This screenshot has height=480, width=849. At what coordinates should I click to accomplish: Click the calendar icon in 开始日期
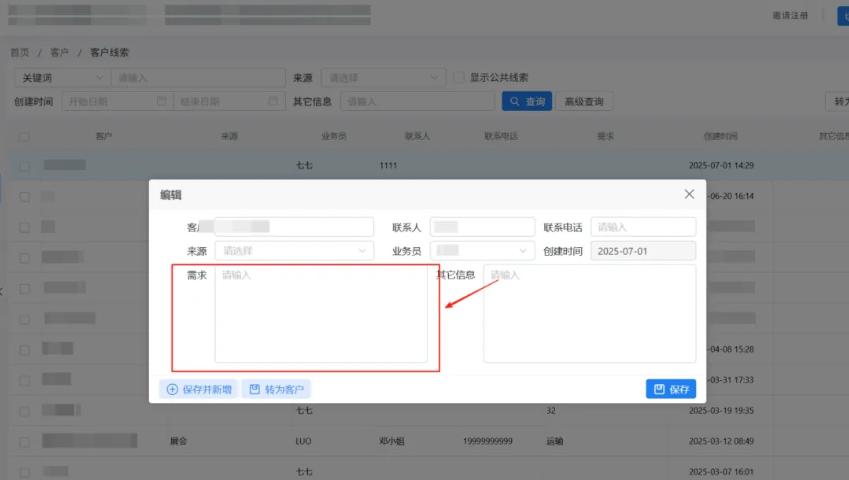pyautogui.click(x=161, y=101)
